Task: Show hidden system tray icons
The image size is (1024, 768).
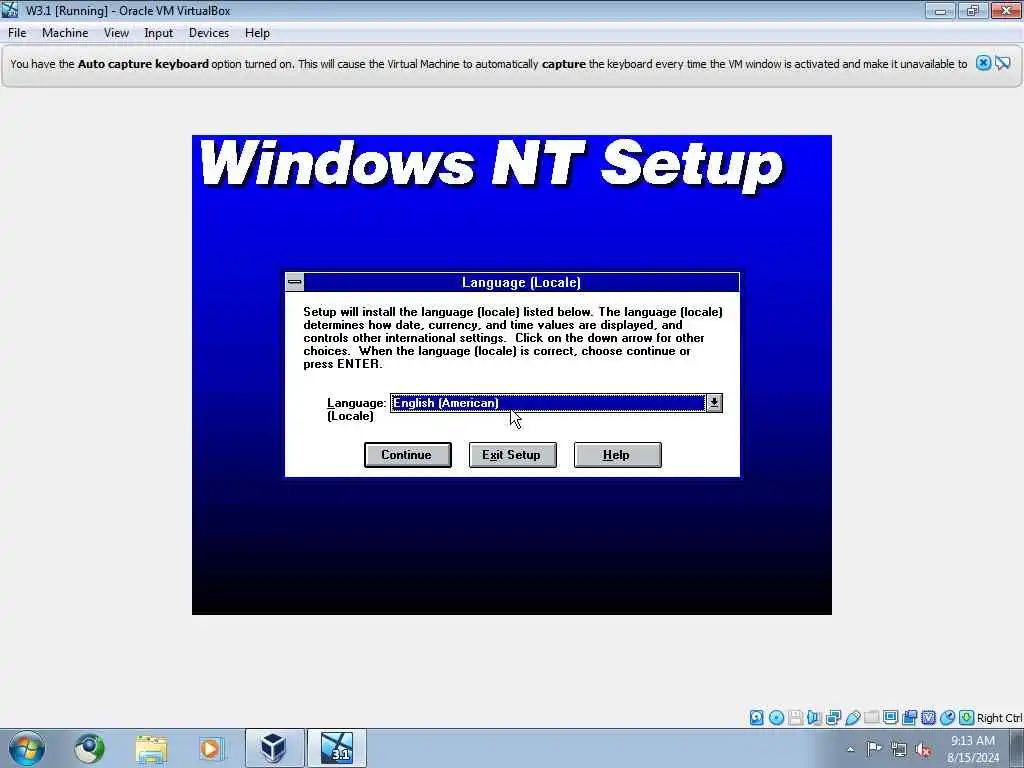Action: (x=850, y=749)
